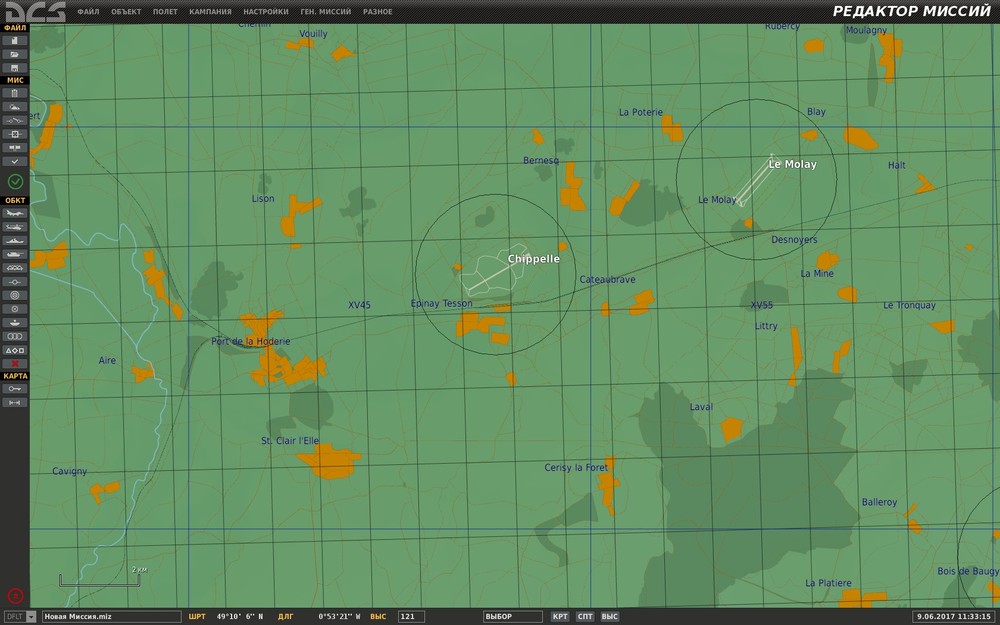Click the 2 км scale bar

pyautogui.click(x=99, y=578)
